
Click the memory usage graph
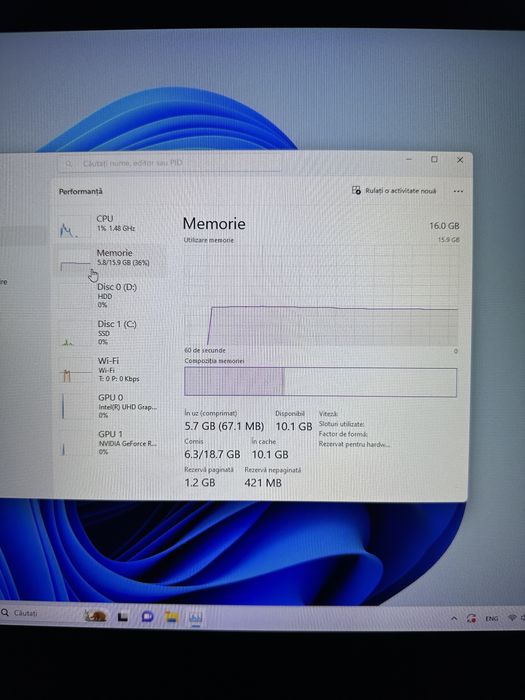321,296
